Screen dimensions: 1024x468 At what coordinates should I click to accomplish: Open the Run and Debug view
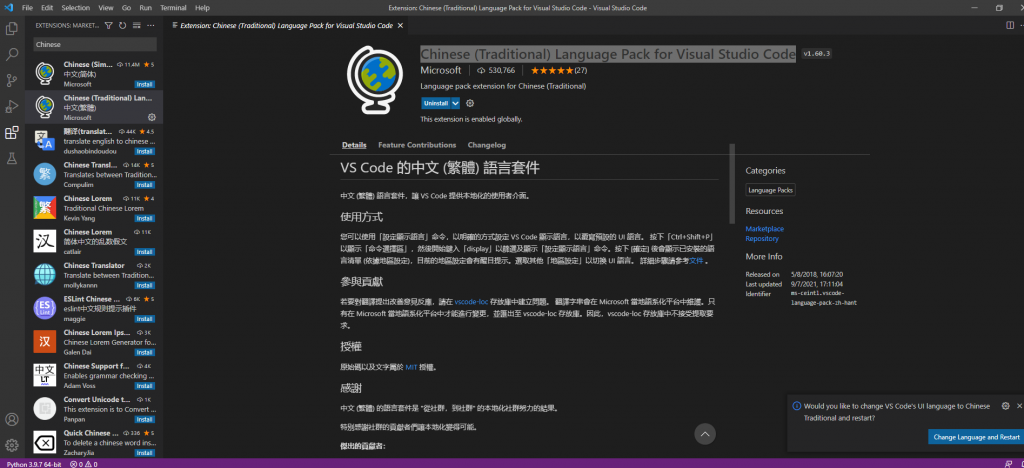tap(12, 106)
